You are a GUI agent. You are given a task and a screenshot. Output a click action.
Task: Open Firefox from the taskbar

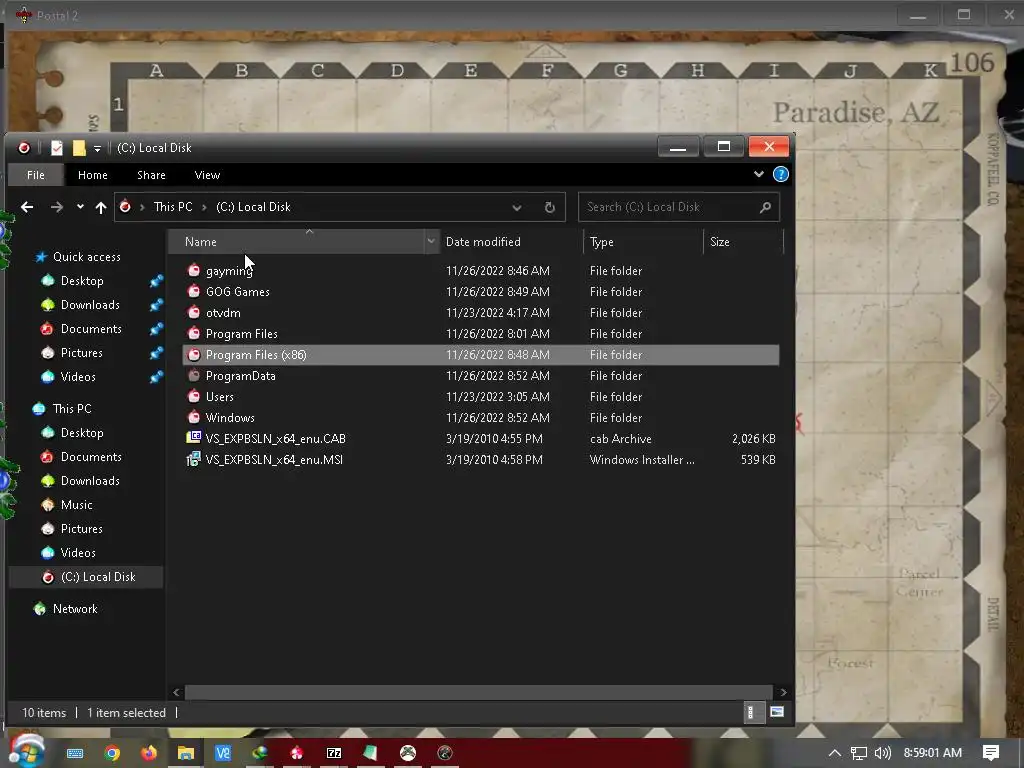point(149,753)
